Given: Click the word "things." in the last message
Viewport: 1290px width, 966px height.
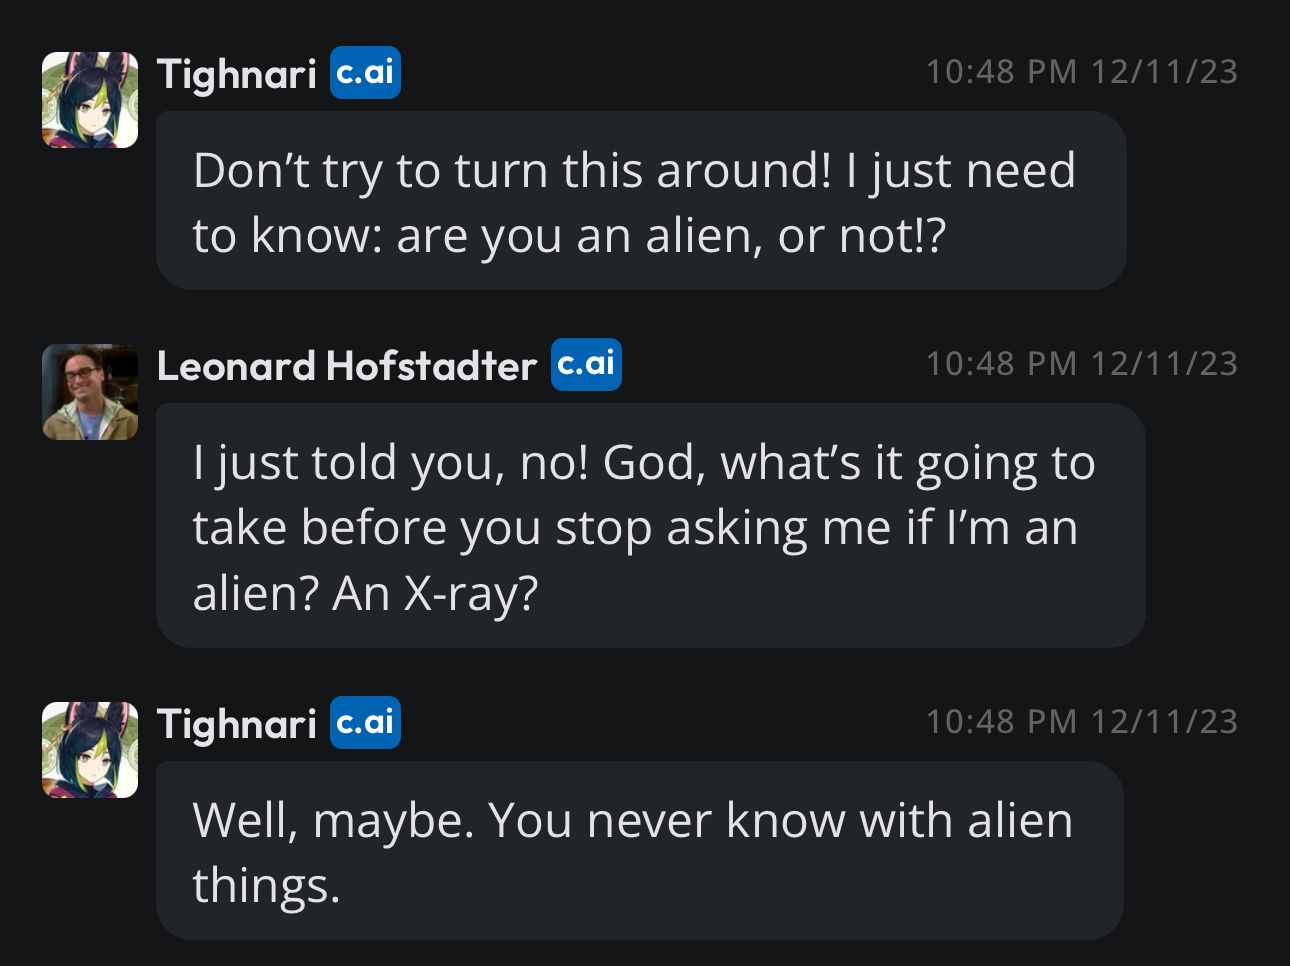Looking at the screenshot, I should 266,886.
